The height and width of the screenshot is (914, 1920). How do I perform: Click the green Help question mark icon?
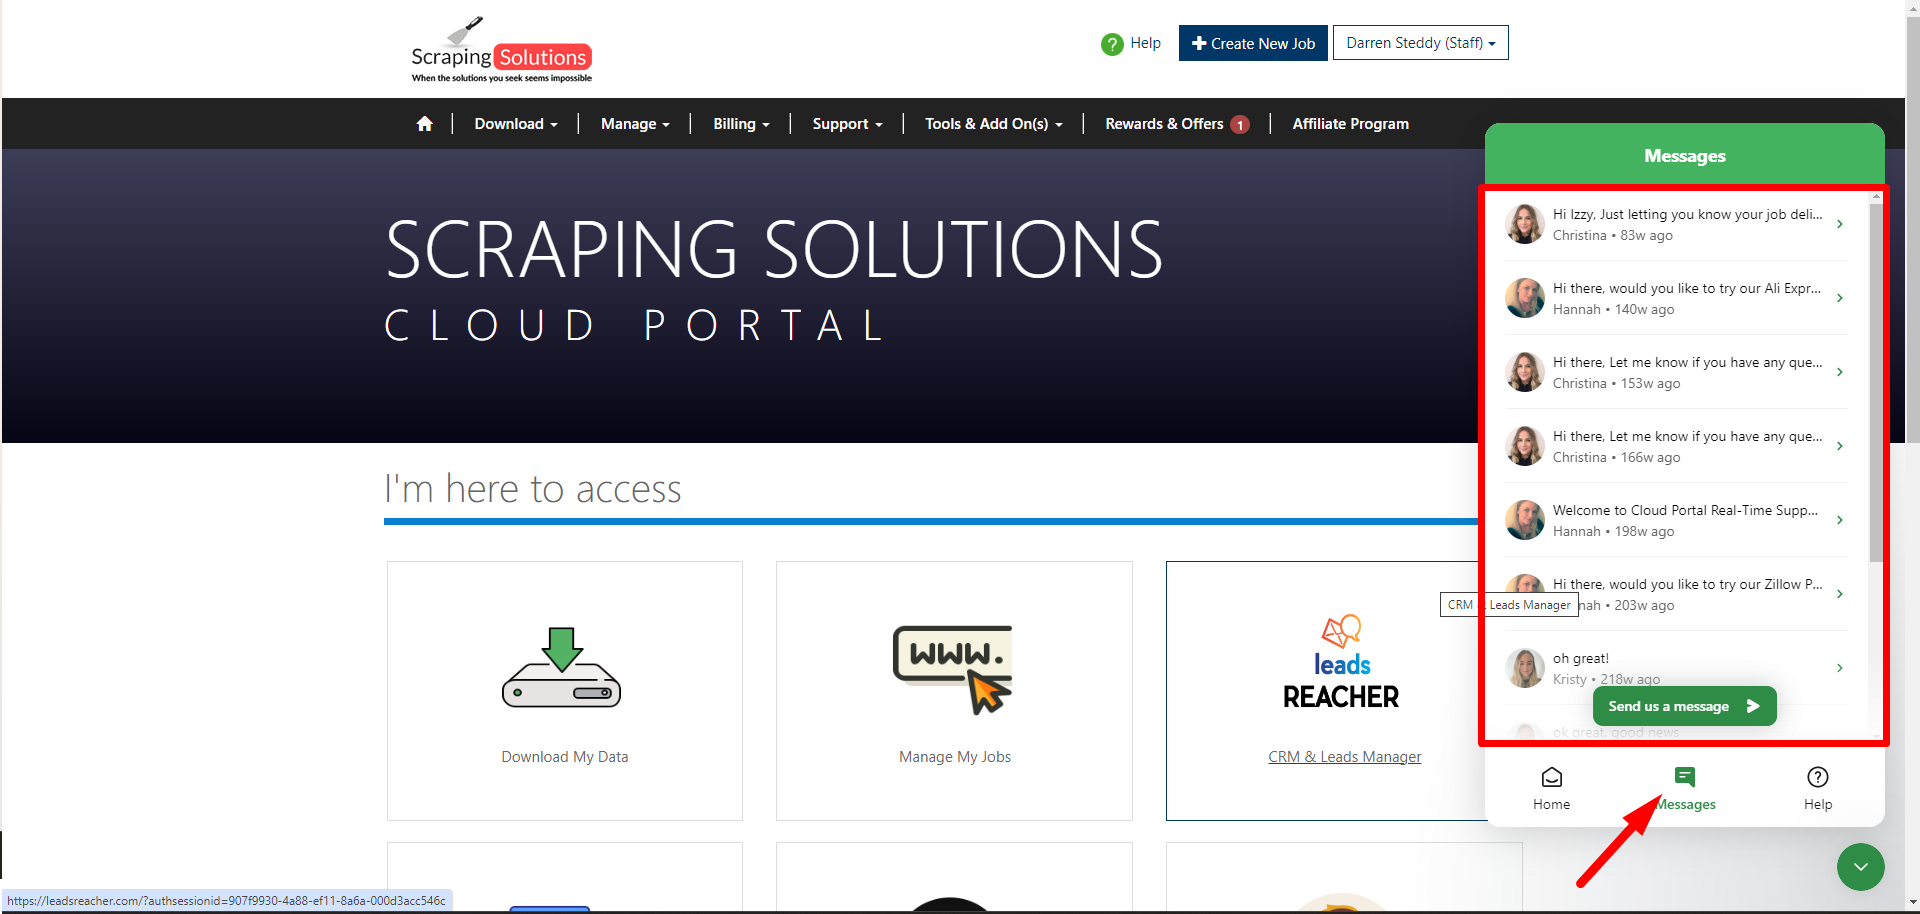[x=1112, y=44]
